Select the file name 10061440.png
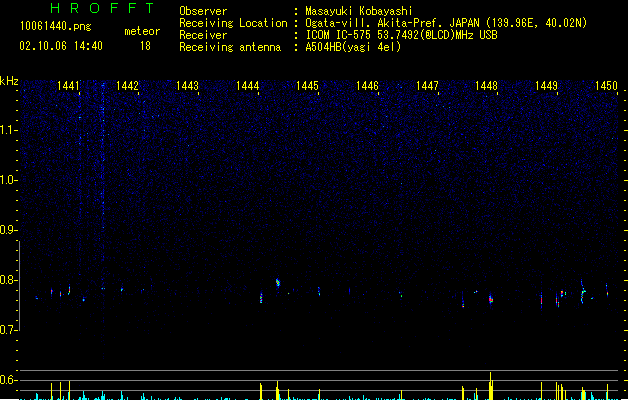The height and width of the screenshot is (400, 629). 56,26
